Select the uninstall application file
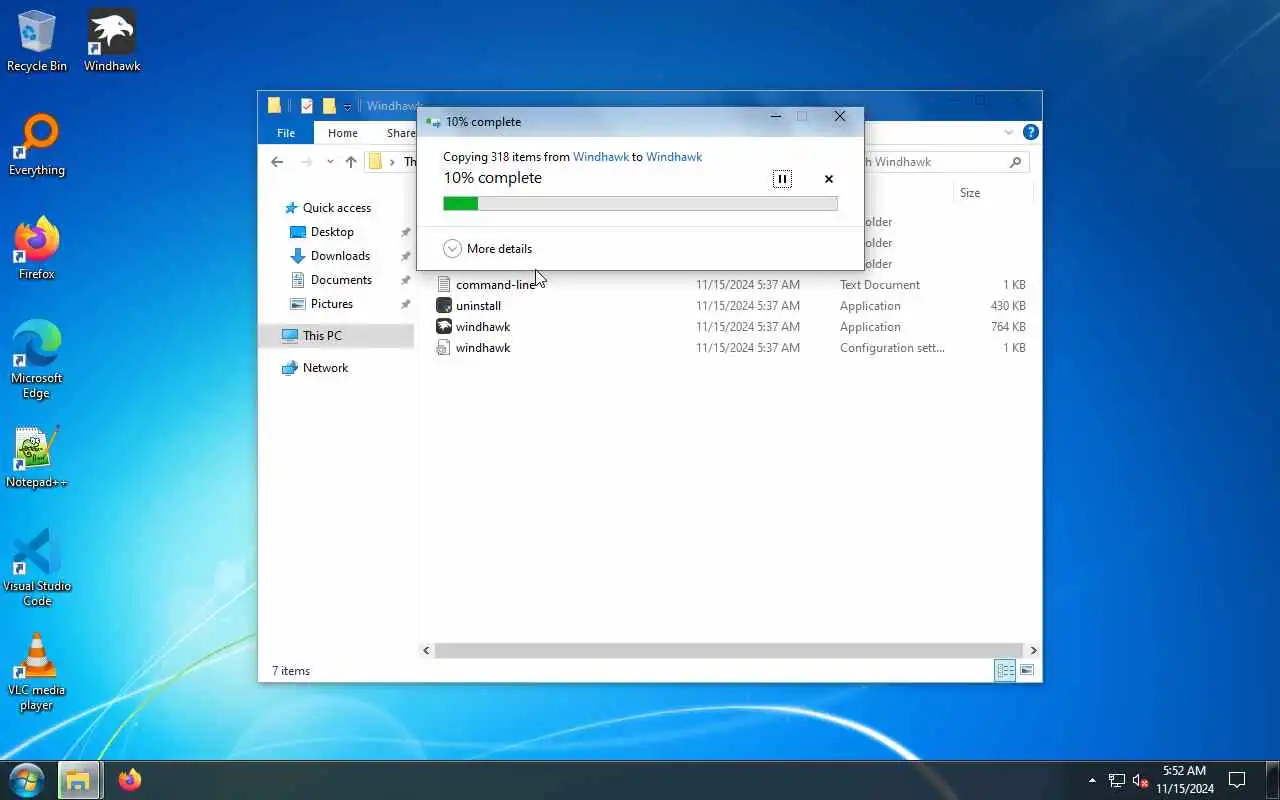This screenshot has width=1280, height=800. [x=731, y=306]
